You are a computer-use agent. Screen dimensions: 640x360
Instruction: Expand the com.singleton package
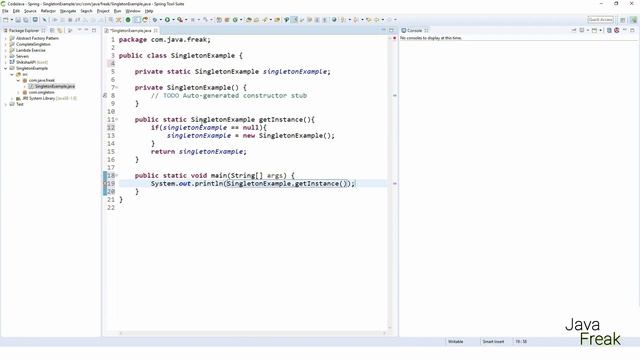18,92
